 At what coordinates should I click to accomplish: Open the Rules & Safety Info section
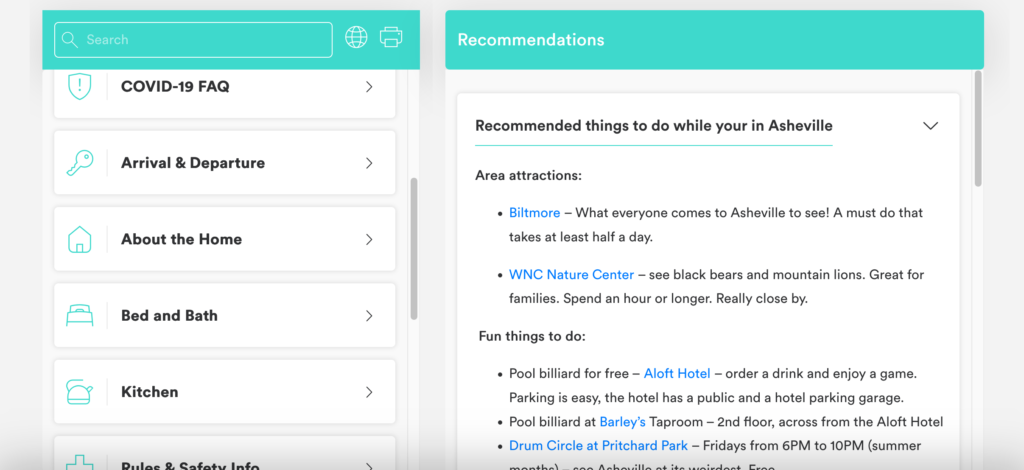[x=225, y=453]
